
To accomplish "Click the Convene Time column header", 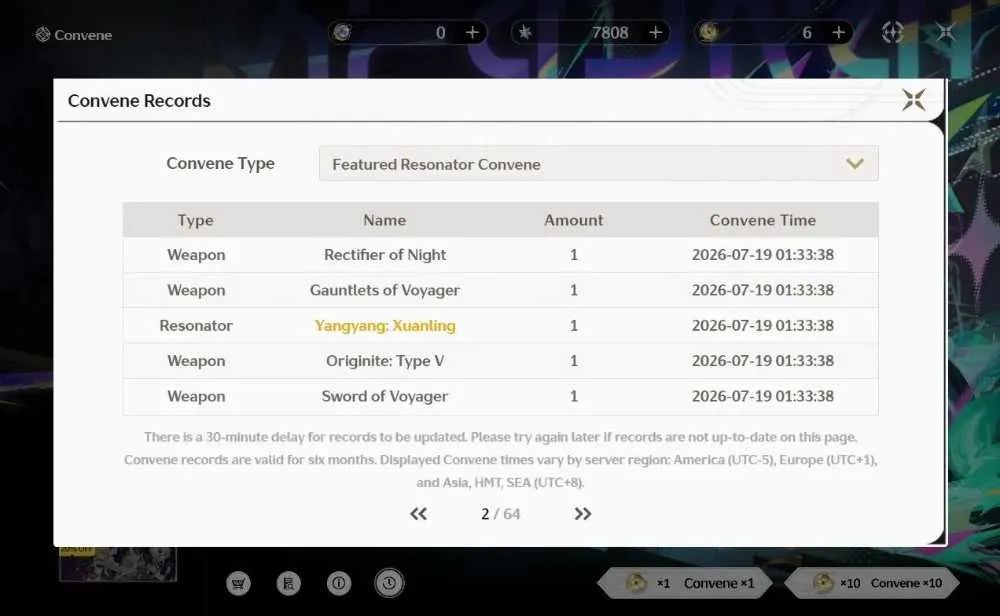I will (x=763, y=220).
